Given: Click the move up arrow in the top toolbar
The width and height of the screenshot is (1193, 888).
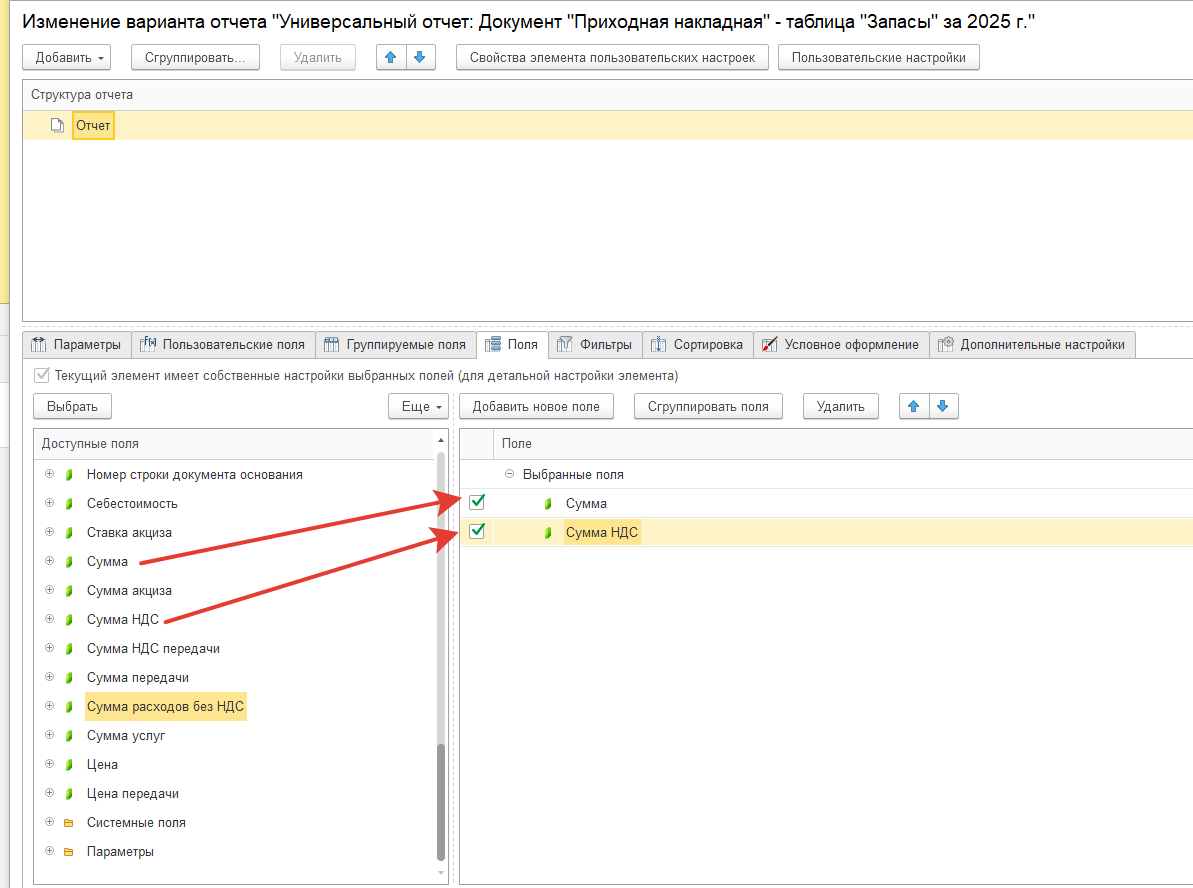Looking at the screenshot, I should (x=391, y=58).
